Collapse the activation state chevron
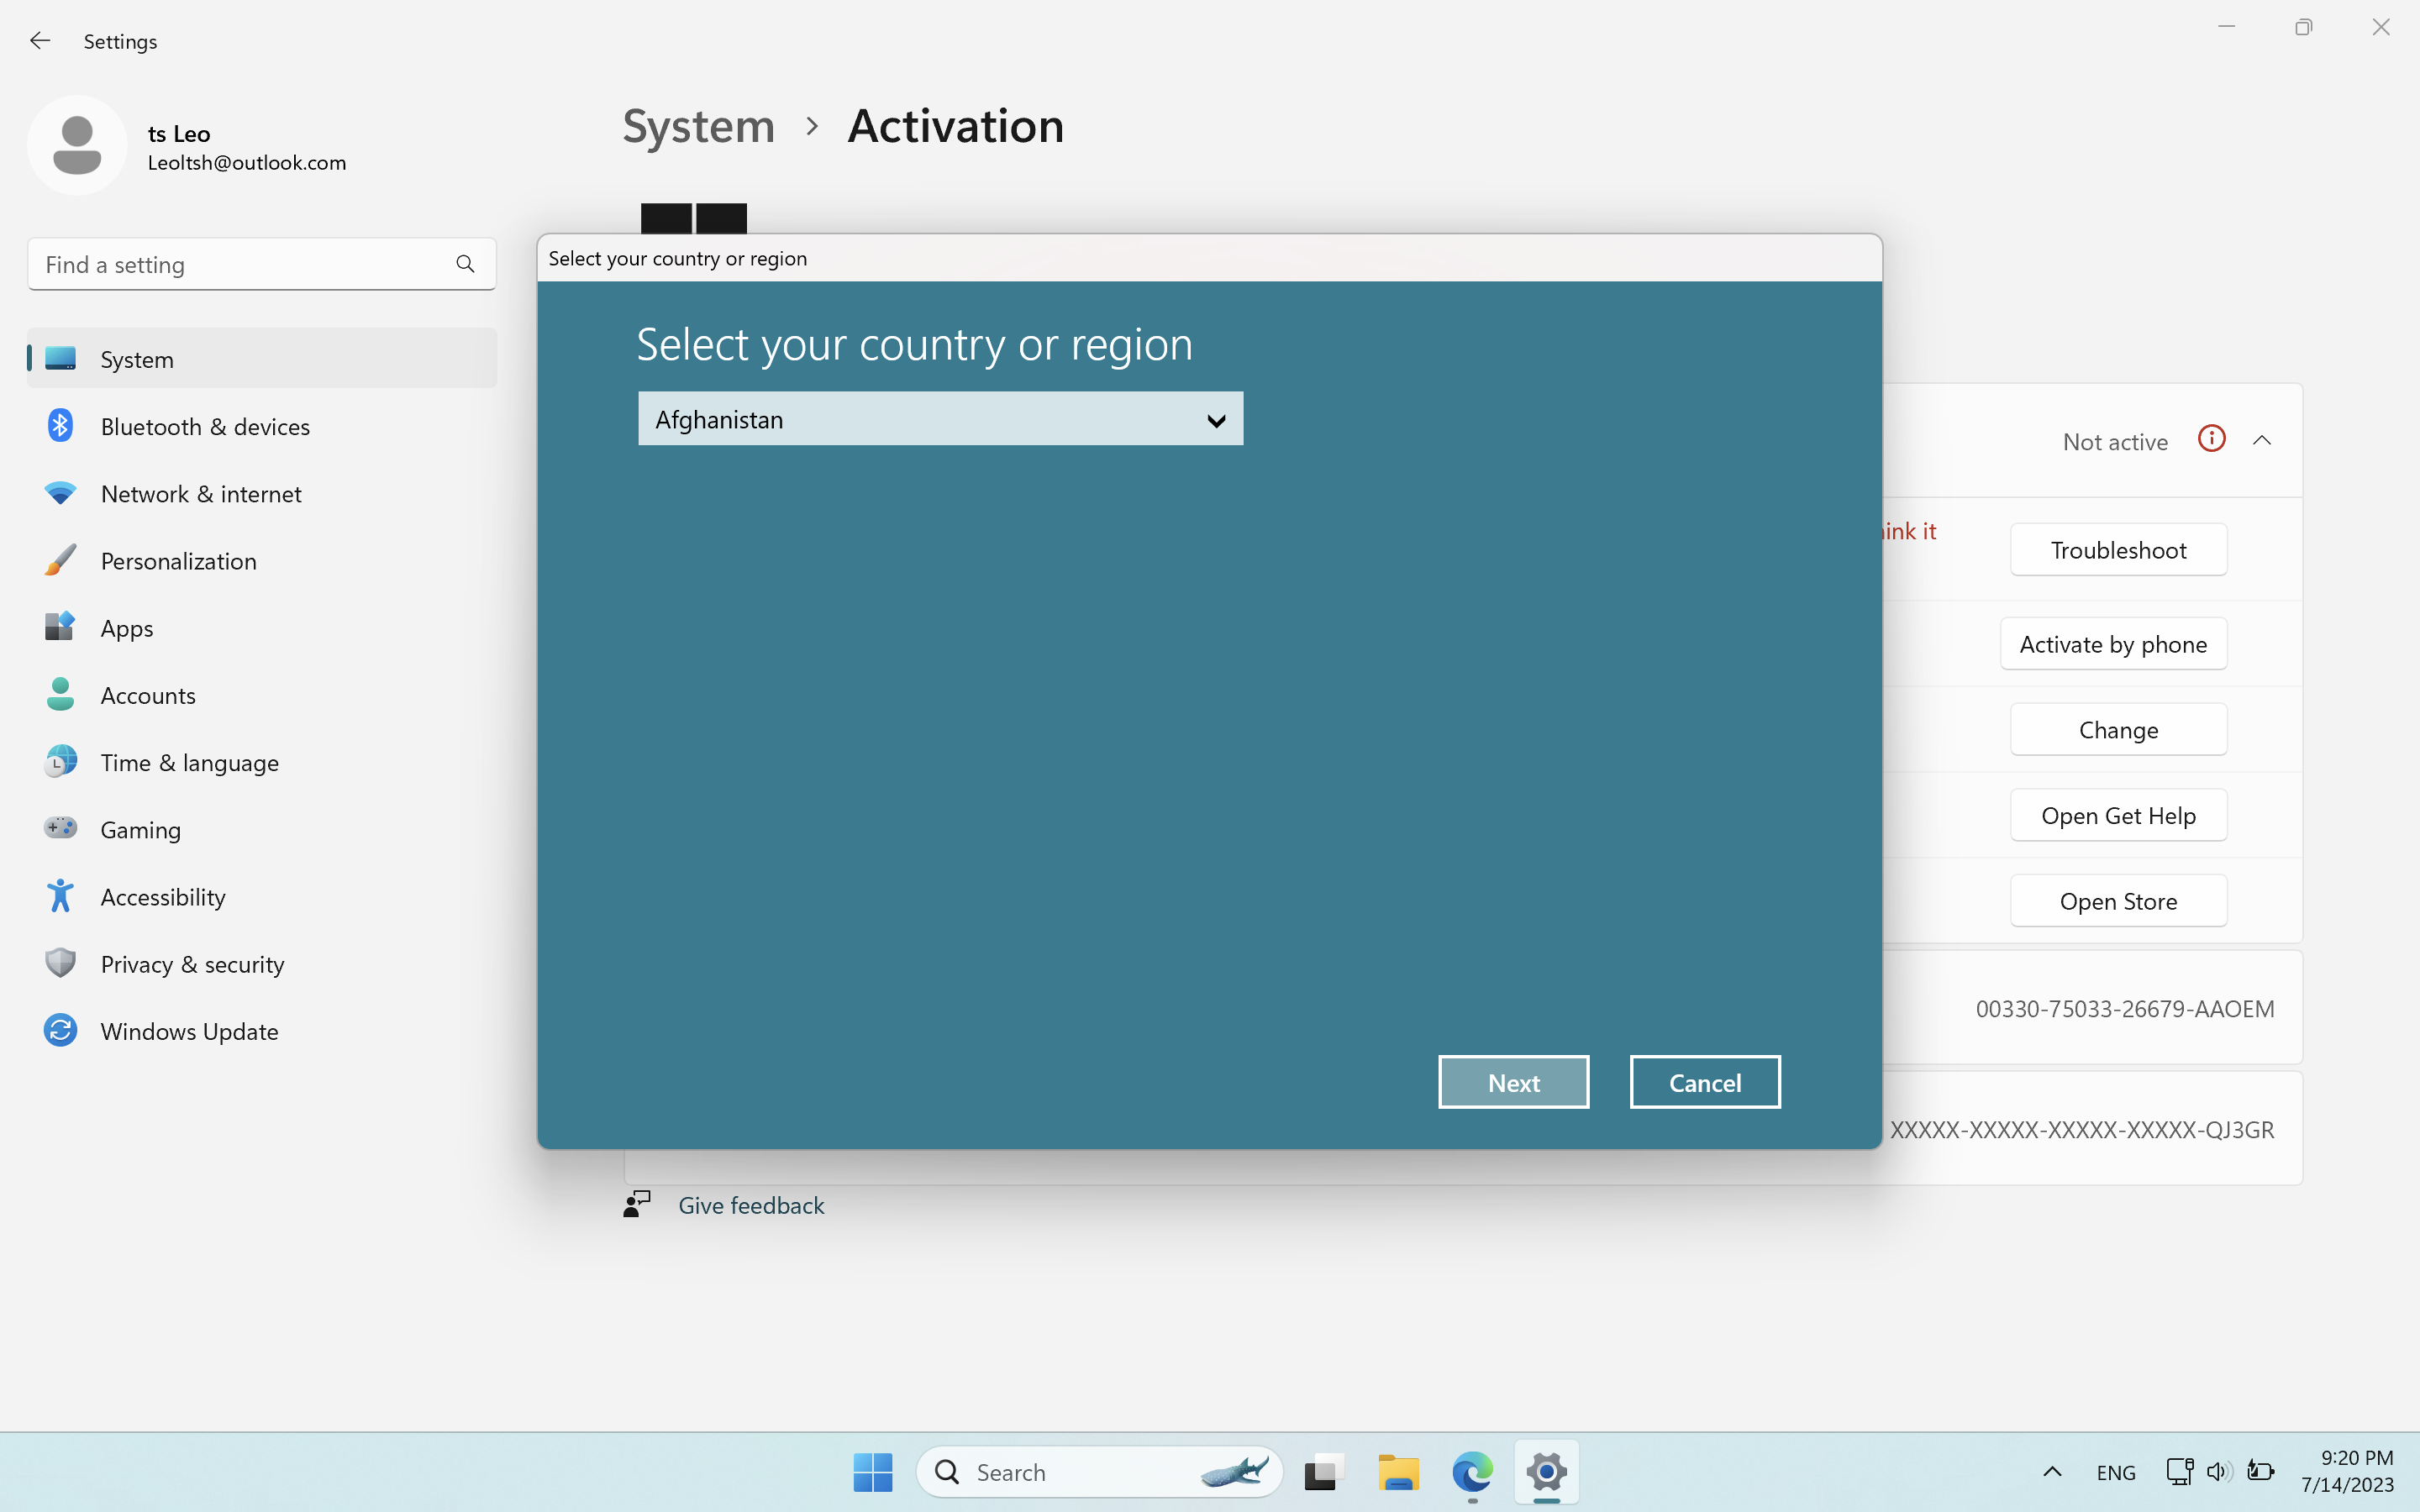 click(2262, 441)
